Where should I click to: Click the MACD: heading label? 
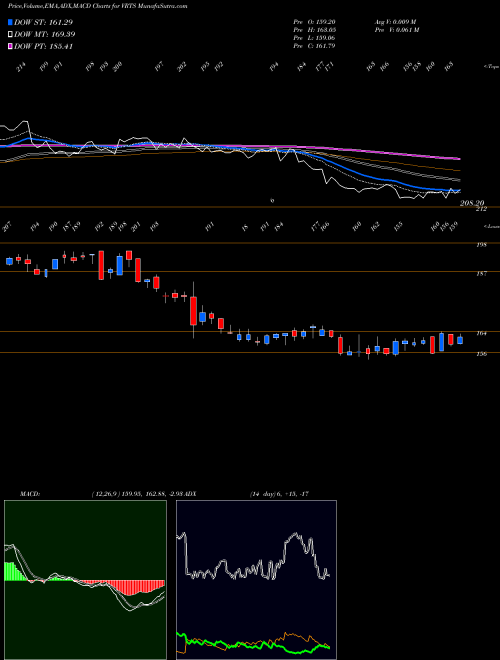(x=30, y=494)
